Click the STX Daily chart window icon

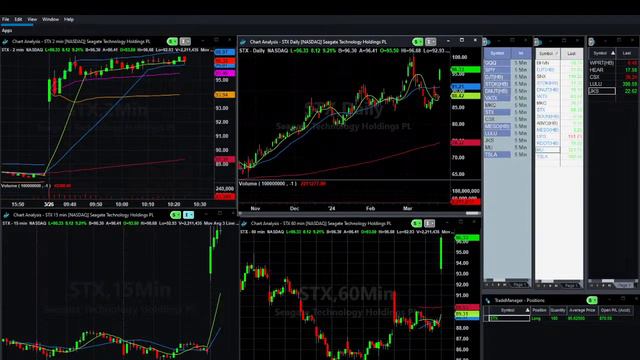coord(243,42)
